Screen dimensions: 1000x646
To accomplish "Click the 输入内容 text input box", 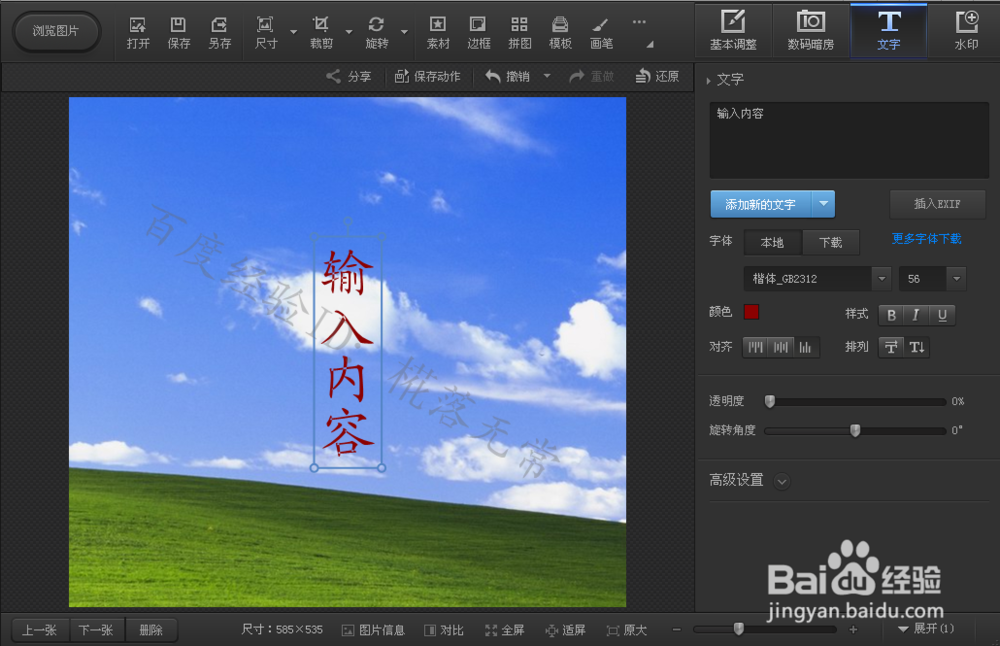I will coord(849,140).
